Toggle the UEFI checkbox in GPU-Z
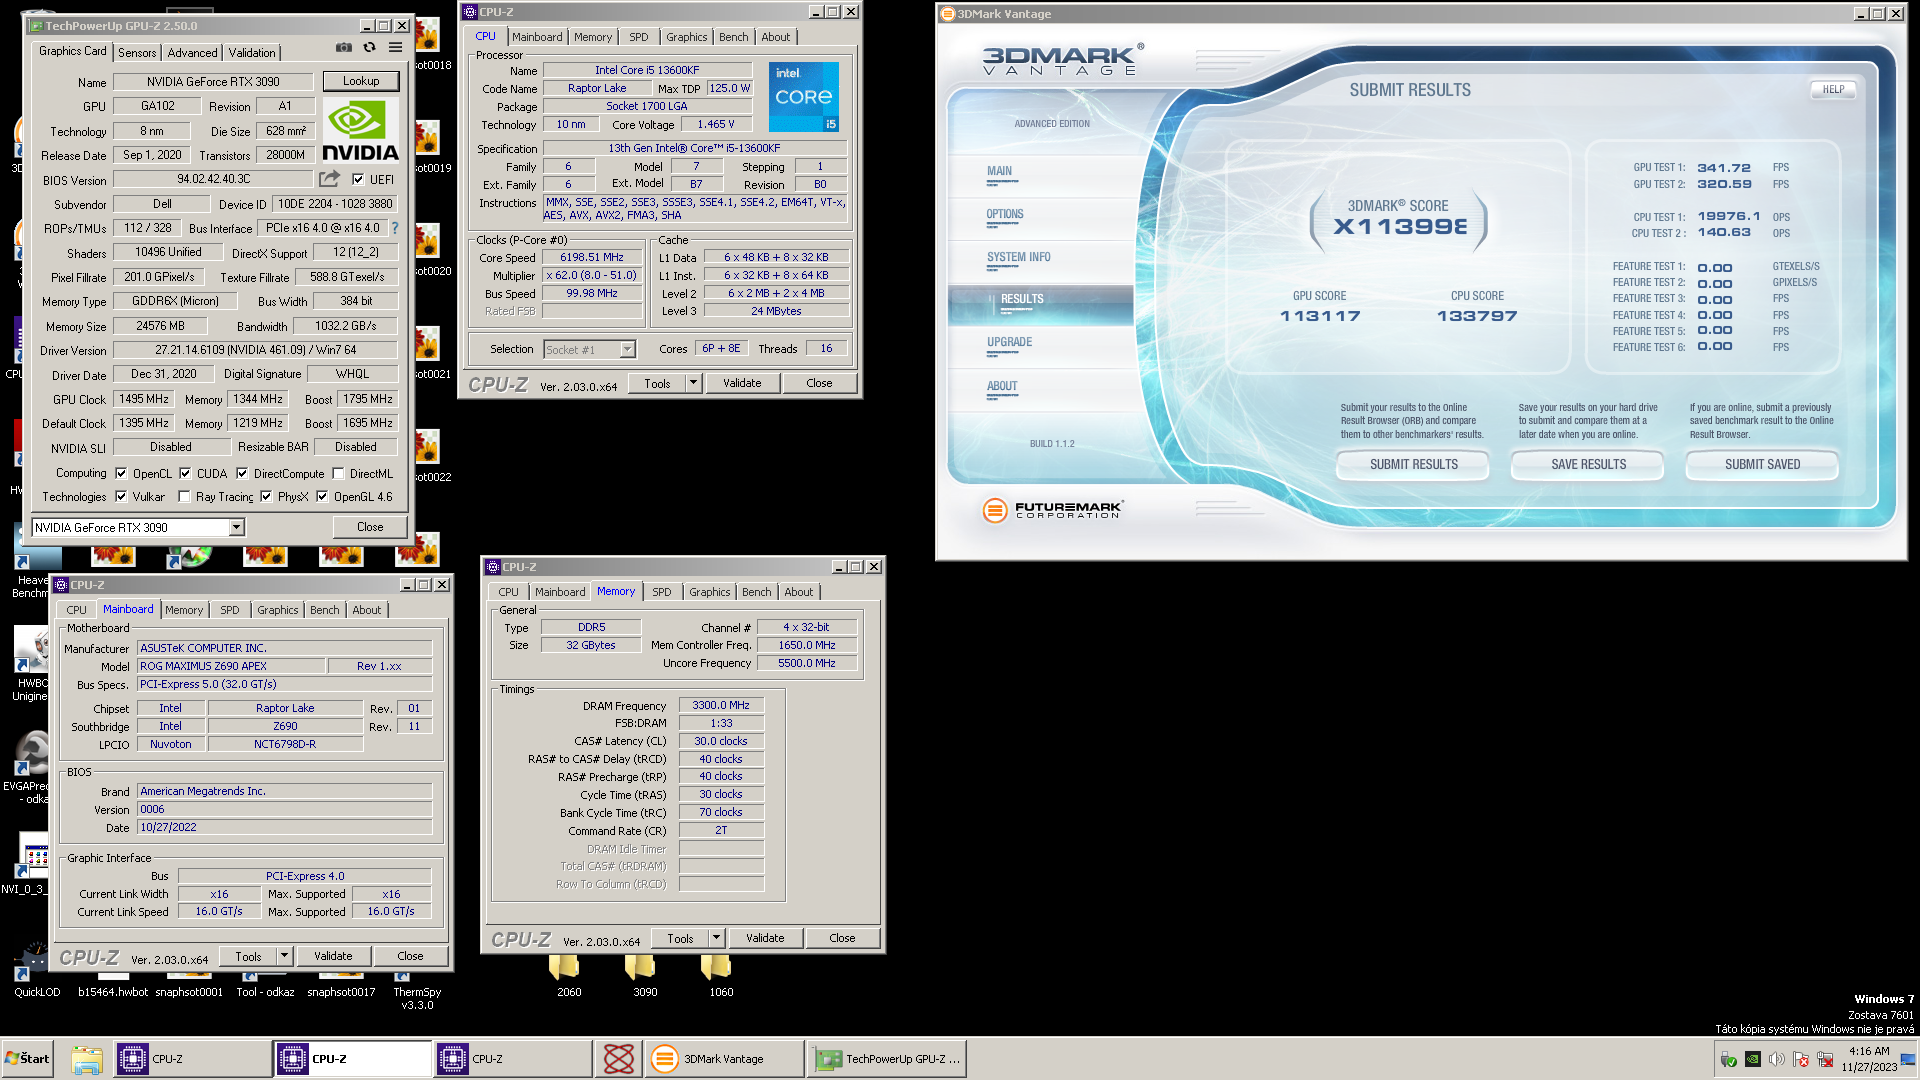The height and width of the screenshot is (1080, 1920). pyautogui.click(x=358, y=179)
